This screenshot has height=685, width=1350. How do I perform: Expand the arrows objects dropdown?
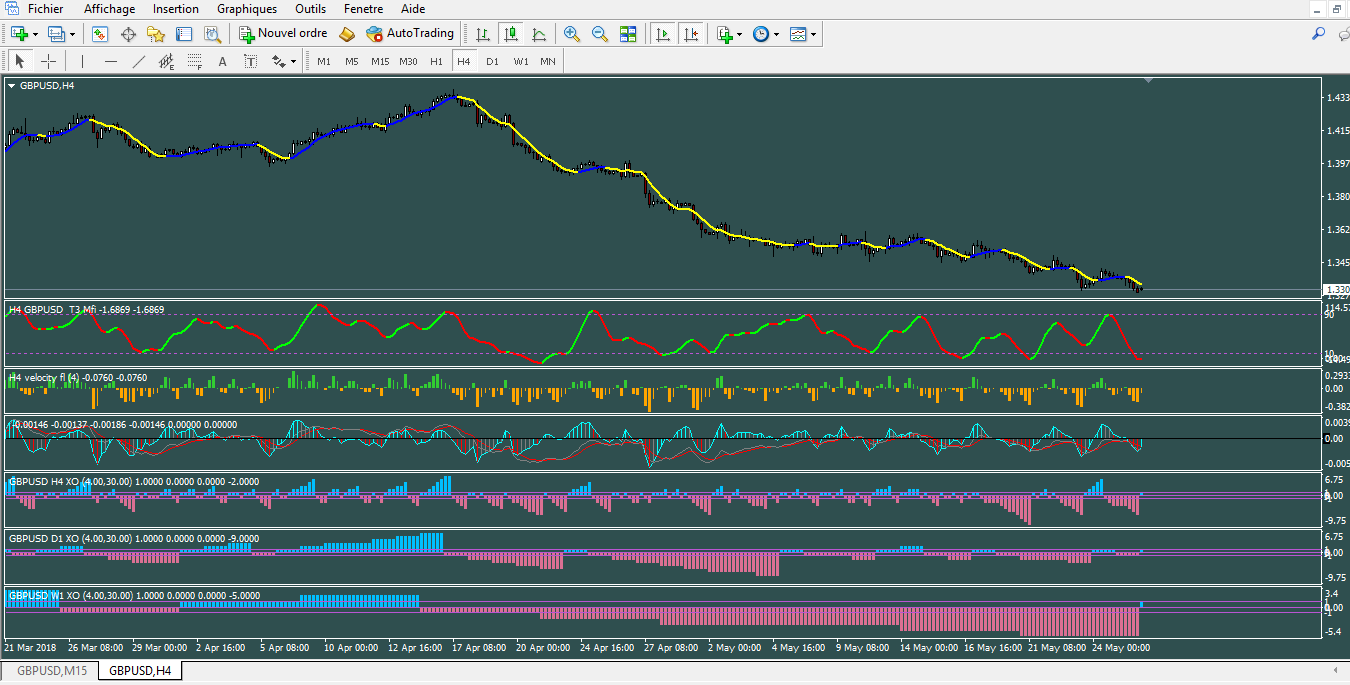(x=293, y=62)
